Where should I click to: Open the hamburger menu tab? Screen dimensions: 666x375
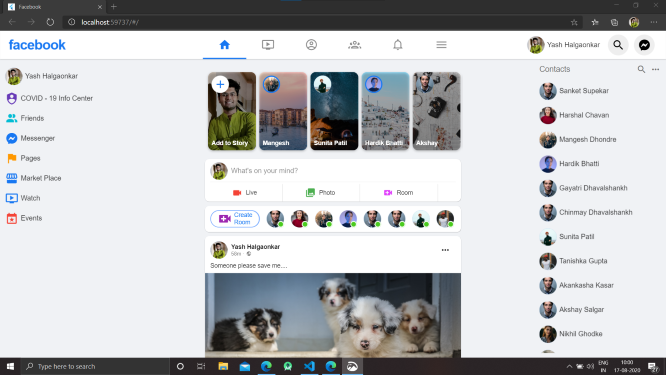pos(441,45)
